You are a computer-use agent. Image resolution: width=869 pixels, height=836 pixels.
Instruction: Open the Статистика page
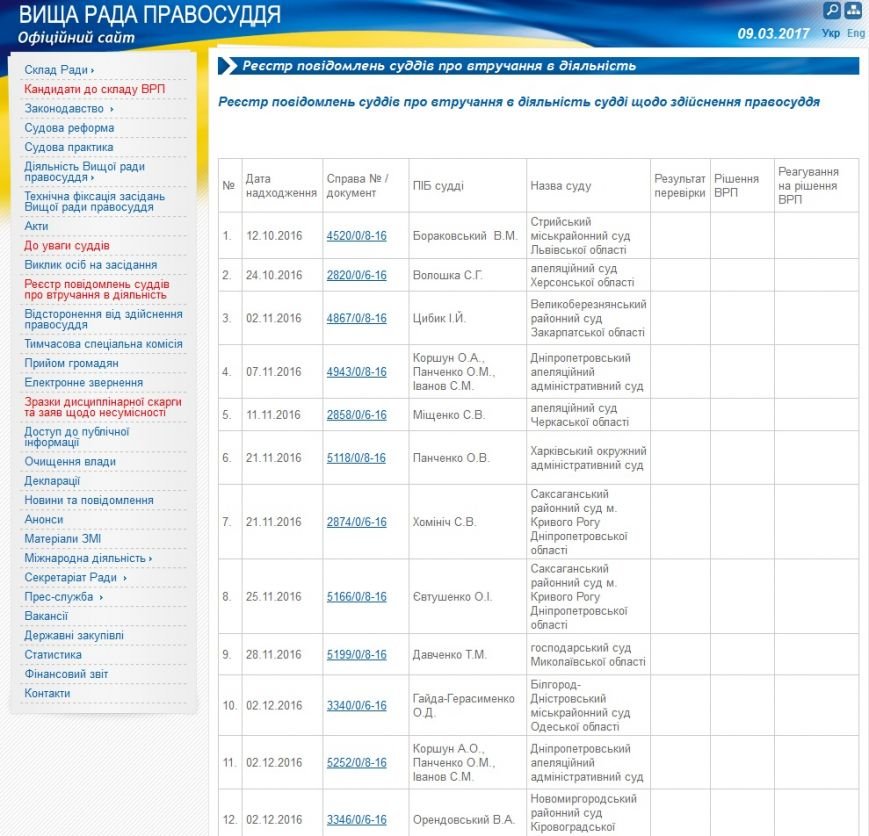click(53, 655)
